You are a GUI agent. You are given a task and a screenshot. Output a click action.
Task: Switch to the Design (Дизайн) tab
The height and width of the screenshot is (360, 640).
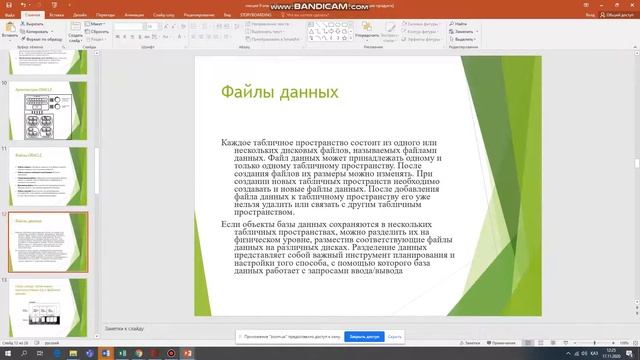tap(80, 15)
